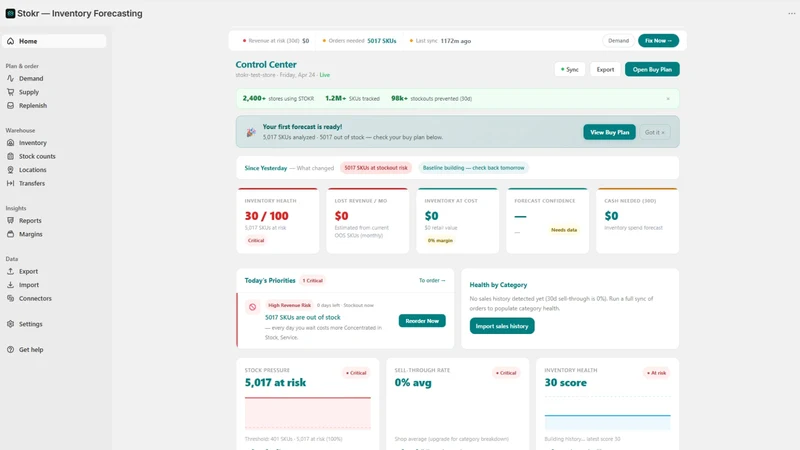
Task: Go to Home in the sidebar
Action: click(54, 41)
